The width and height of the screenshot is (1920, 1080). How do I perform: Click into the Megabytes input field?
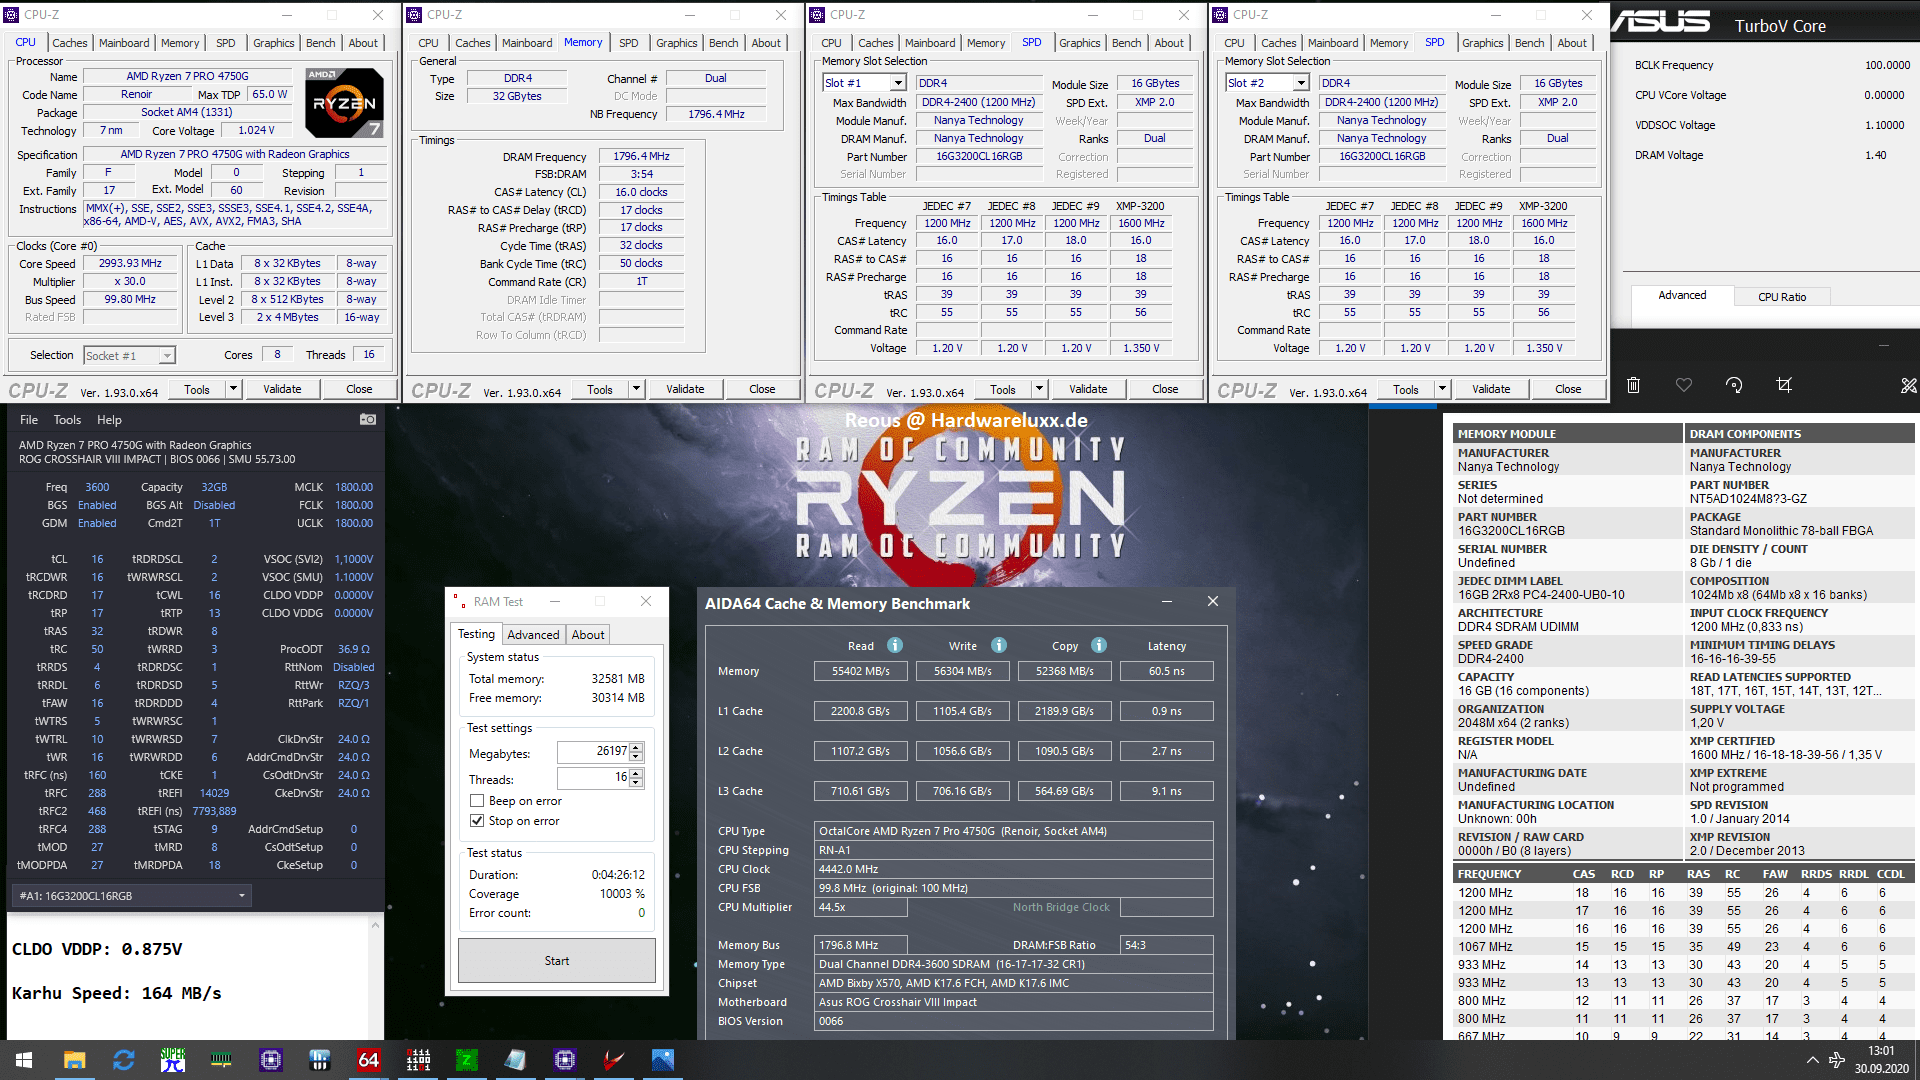coord(593,751)
